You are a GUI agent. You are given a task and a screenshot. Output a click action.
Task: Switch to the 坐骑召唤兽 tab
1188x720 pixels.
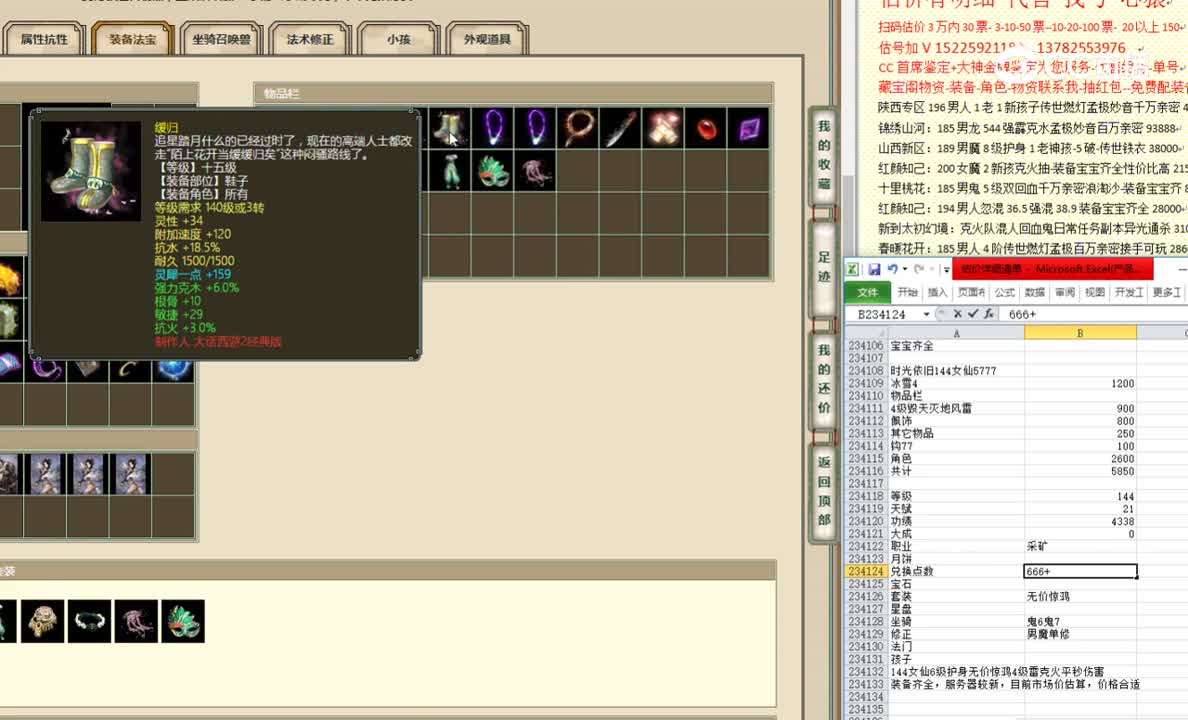click(x=221, y=39)
